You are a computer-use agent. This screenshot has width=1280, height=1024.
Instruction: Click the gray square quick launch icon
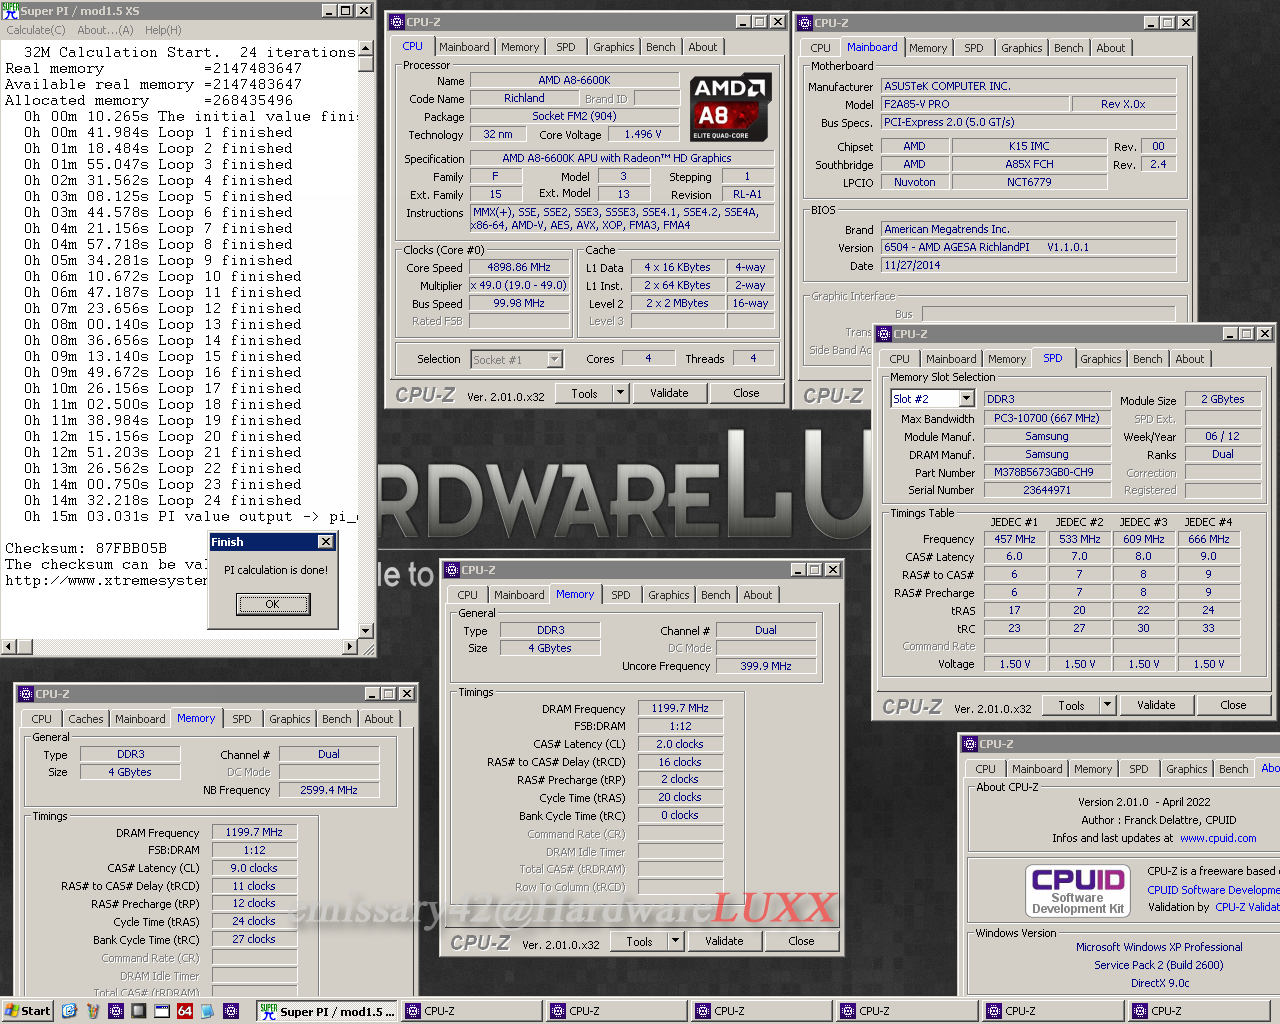pos(139,1011)
